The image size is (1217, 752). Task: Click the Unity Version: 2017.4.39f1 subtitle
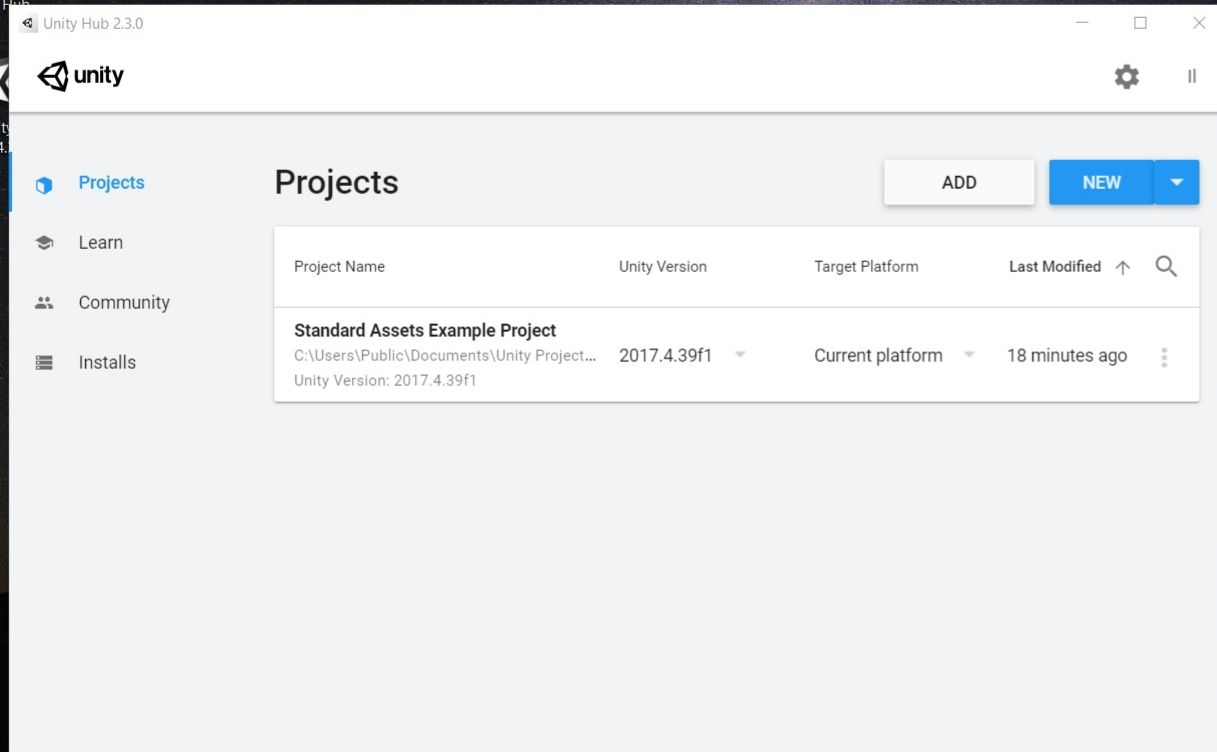tap(385, 381)
